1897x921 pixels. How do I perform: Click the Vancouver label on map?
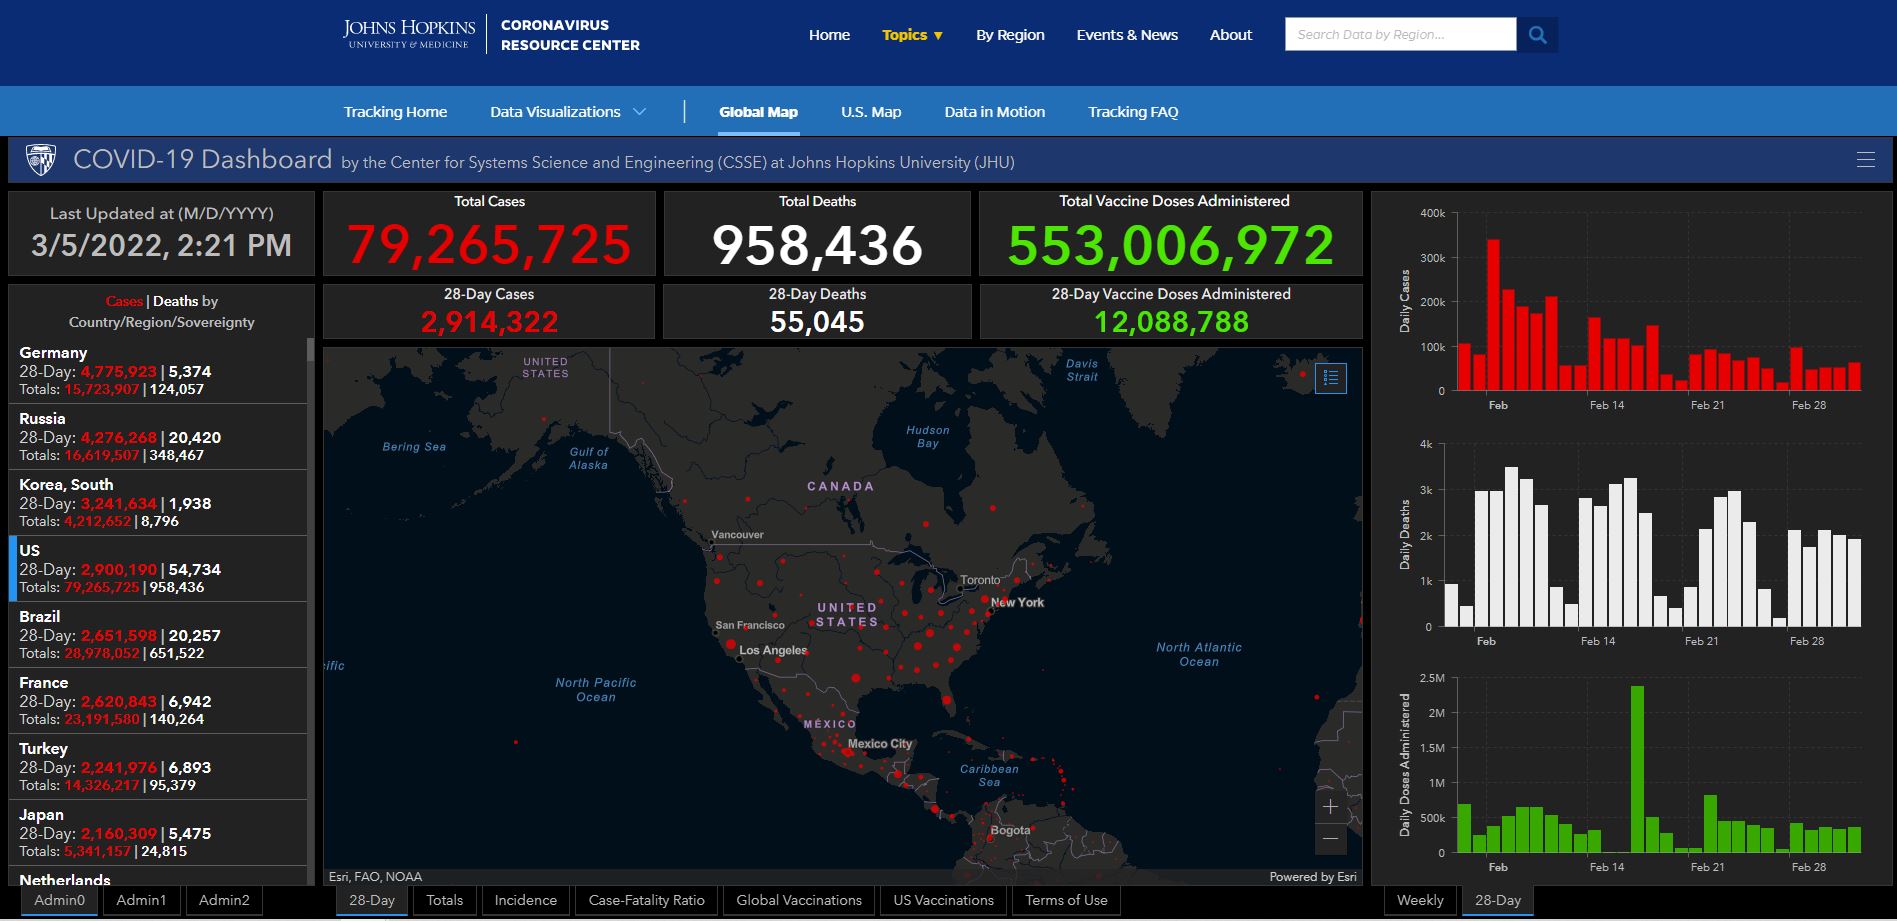click(737, 535)
